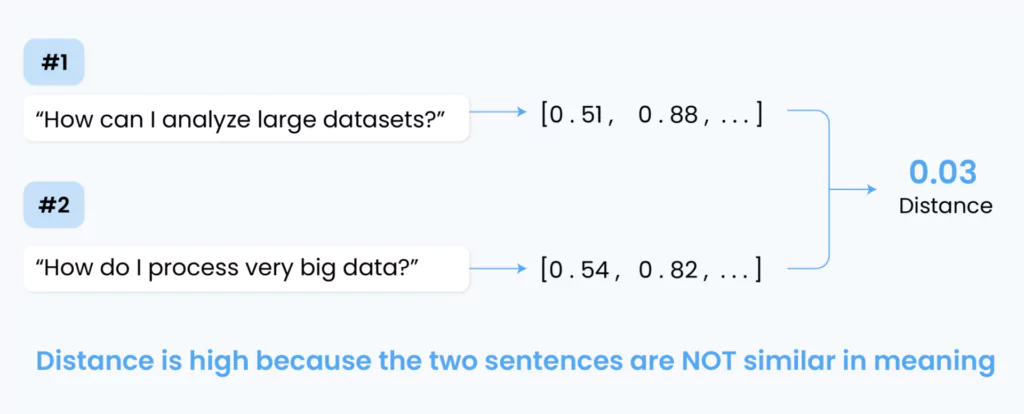This screenshot has height=414, width=1024.
Task: Click the Distance label
Action: click(946, 206)
